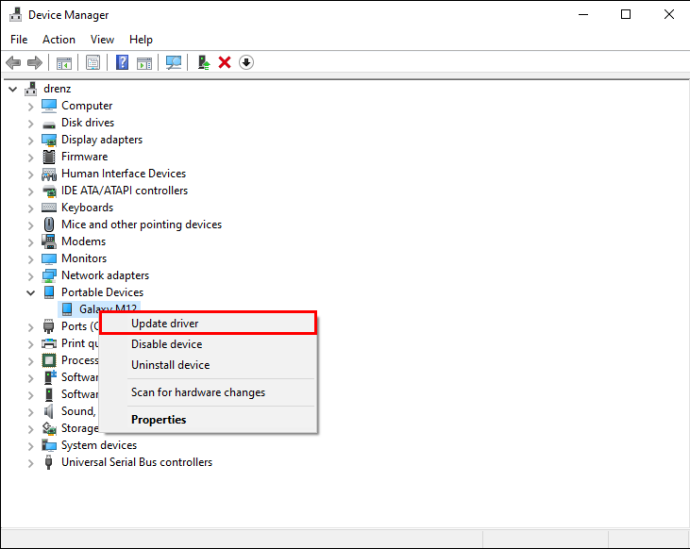Image resolution: width=690 pixels, height=549 pixels.
Task: Click the Properties sheet toolbar icon
Action: [x=93, y=62]
